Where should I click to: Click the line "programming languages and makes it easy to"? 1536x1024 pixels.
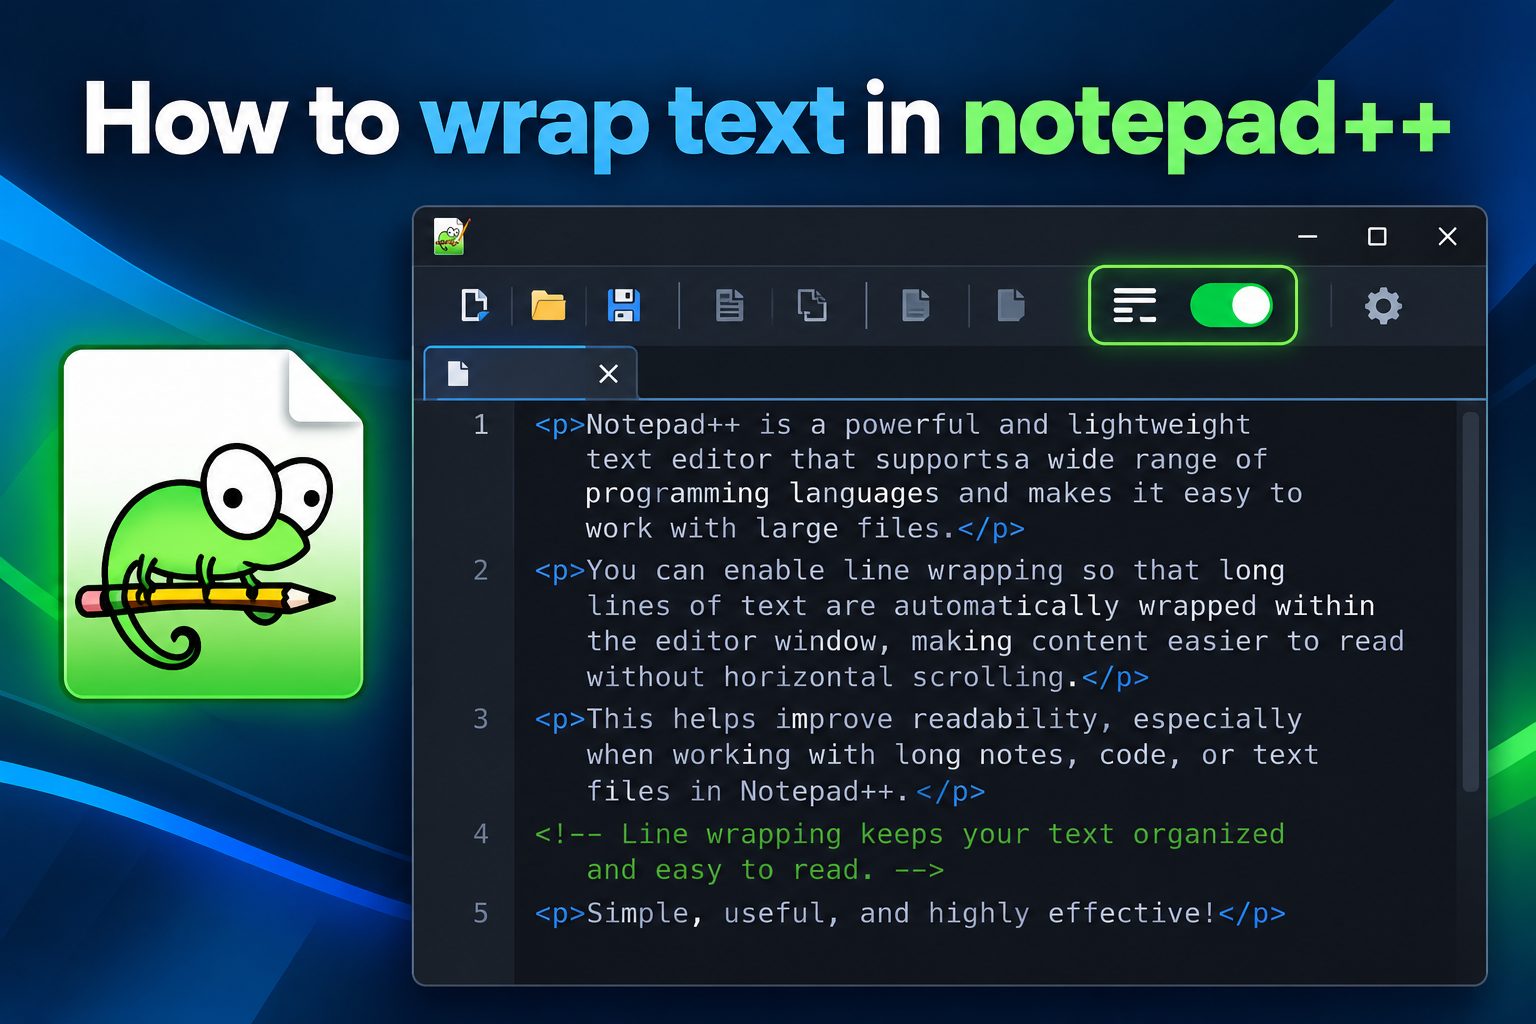pyautogui.click(x=944, y=494)
